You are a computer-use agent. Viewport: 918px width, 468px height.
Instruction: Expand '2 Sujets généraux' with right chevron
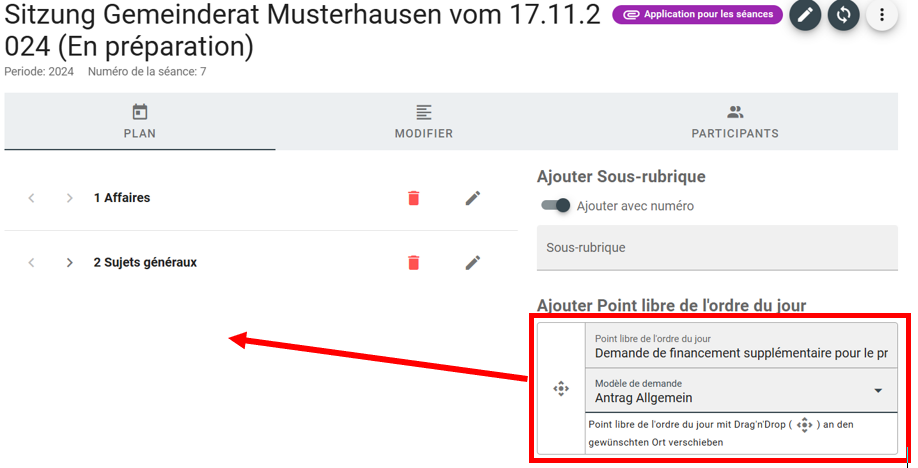(69, 262)
